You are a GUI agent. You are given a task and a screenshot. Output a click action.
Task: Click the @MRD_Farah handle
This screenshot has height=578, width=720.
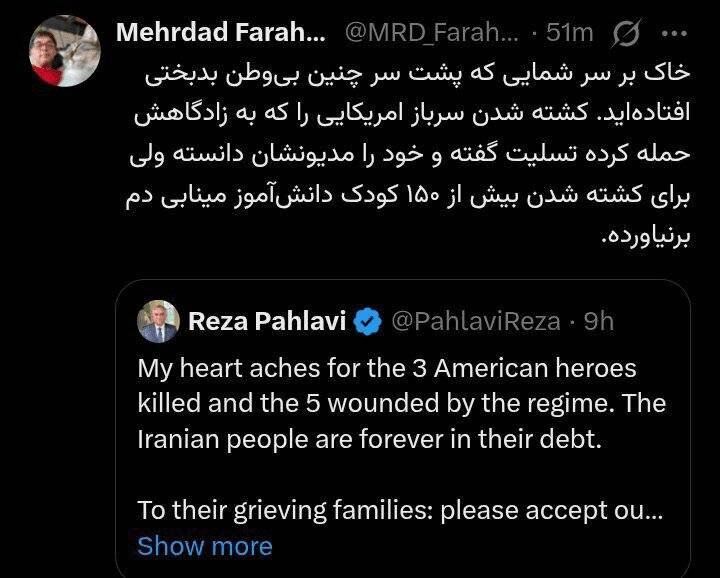[x=432, y=33]
